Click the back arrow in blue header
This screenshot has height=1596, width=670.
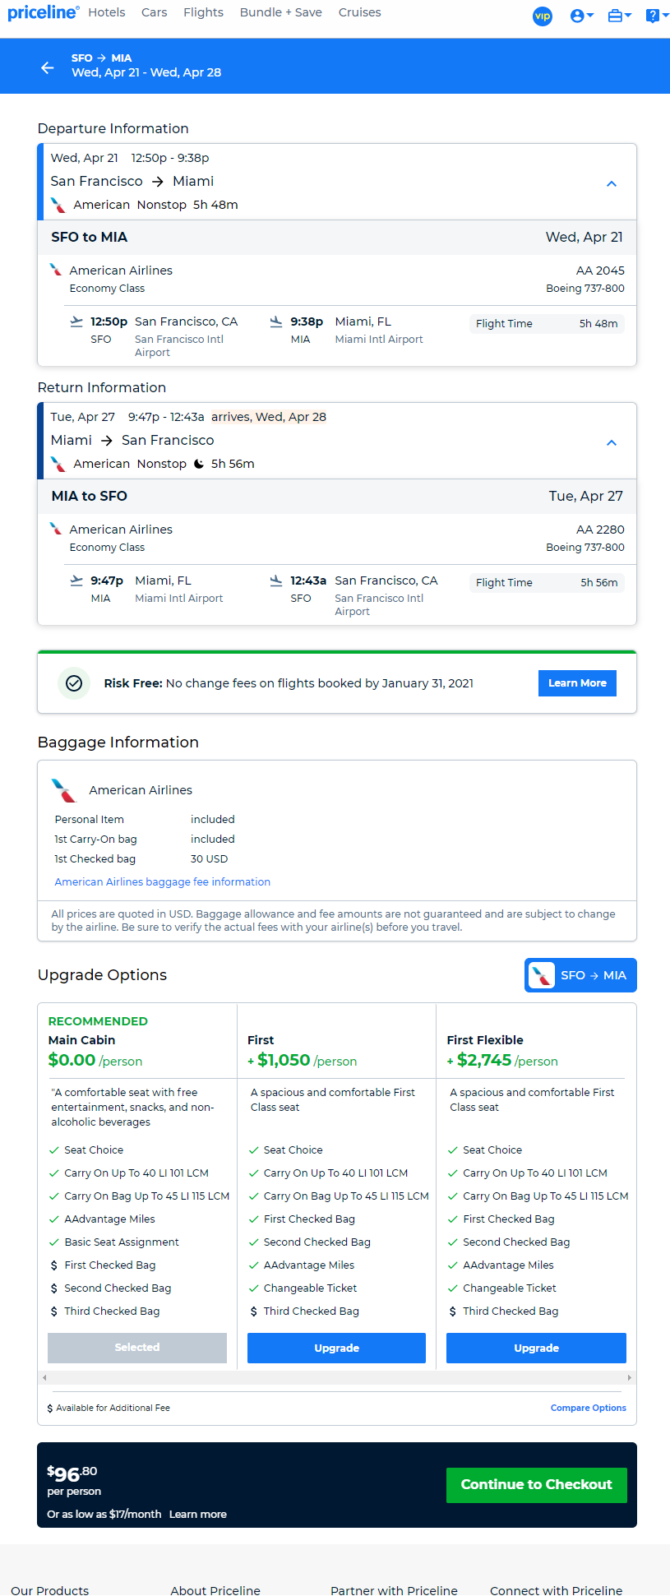[x=47, y=67]
